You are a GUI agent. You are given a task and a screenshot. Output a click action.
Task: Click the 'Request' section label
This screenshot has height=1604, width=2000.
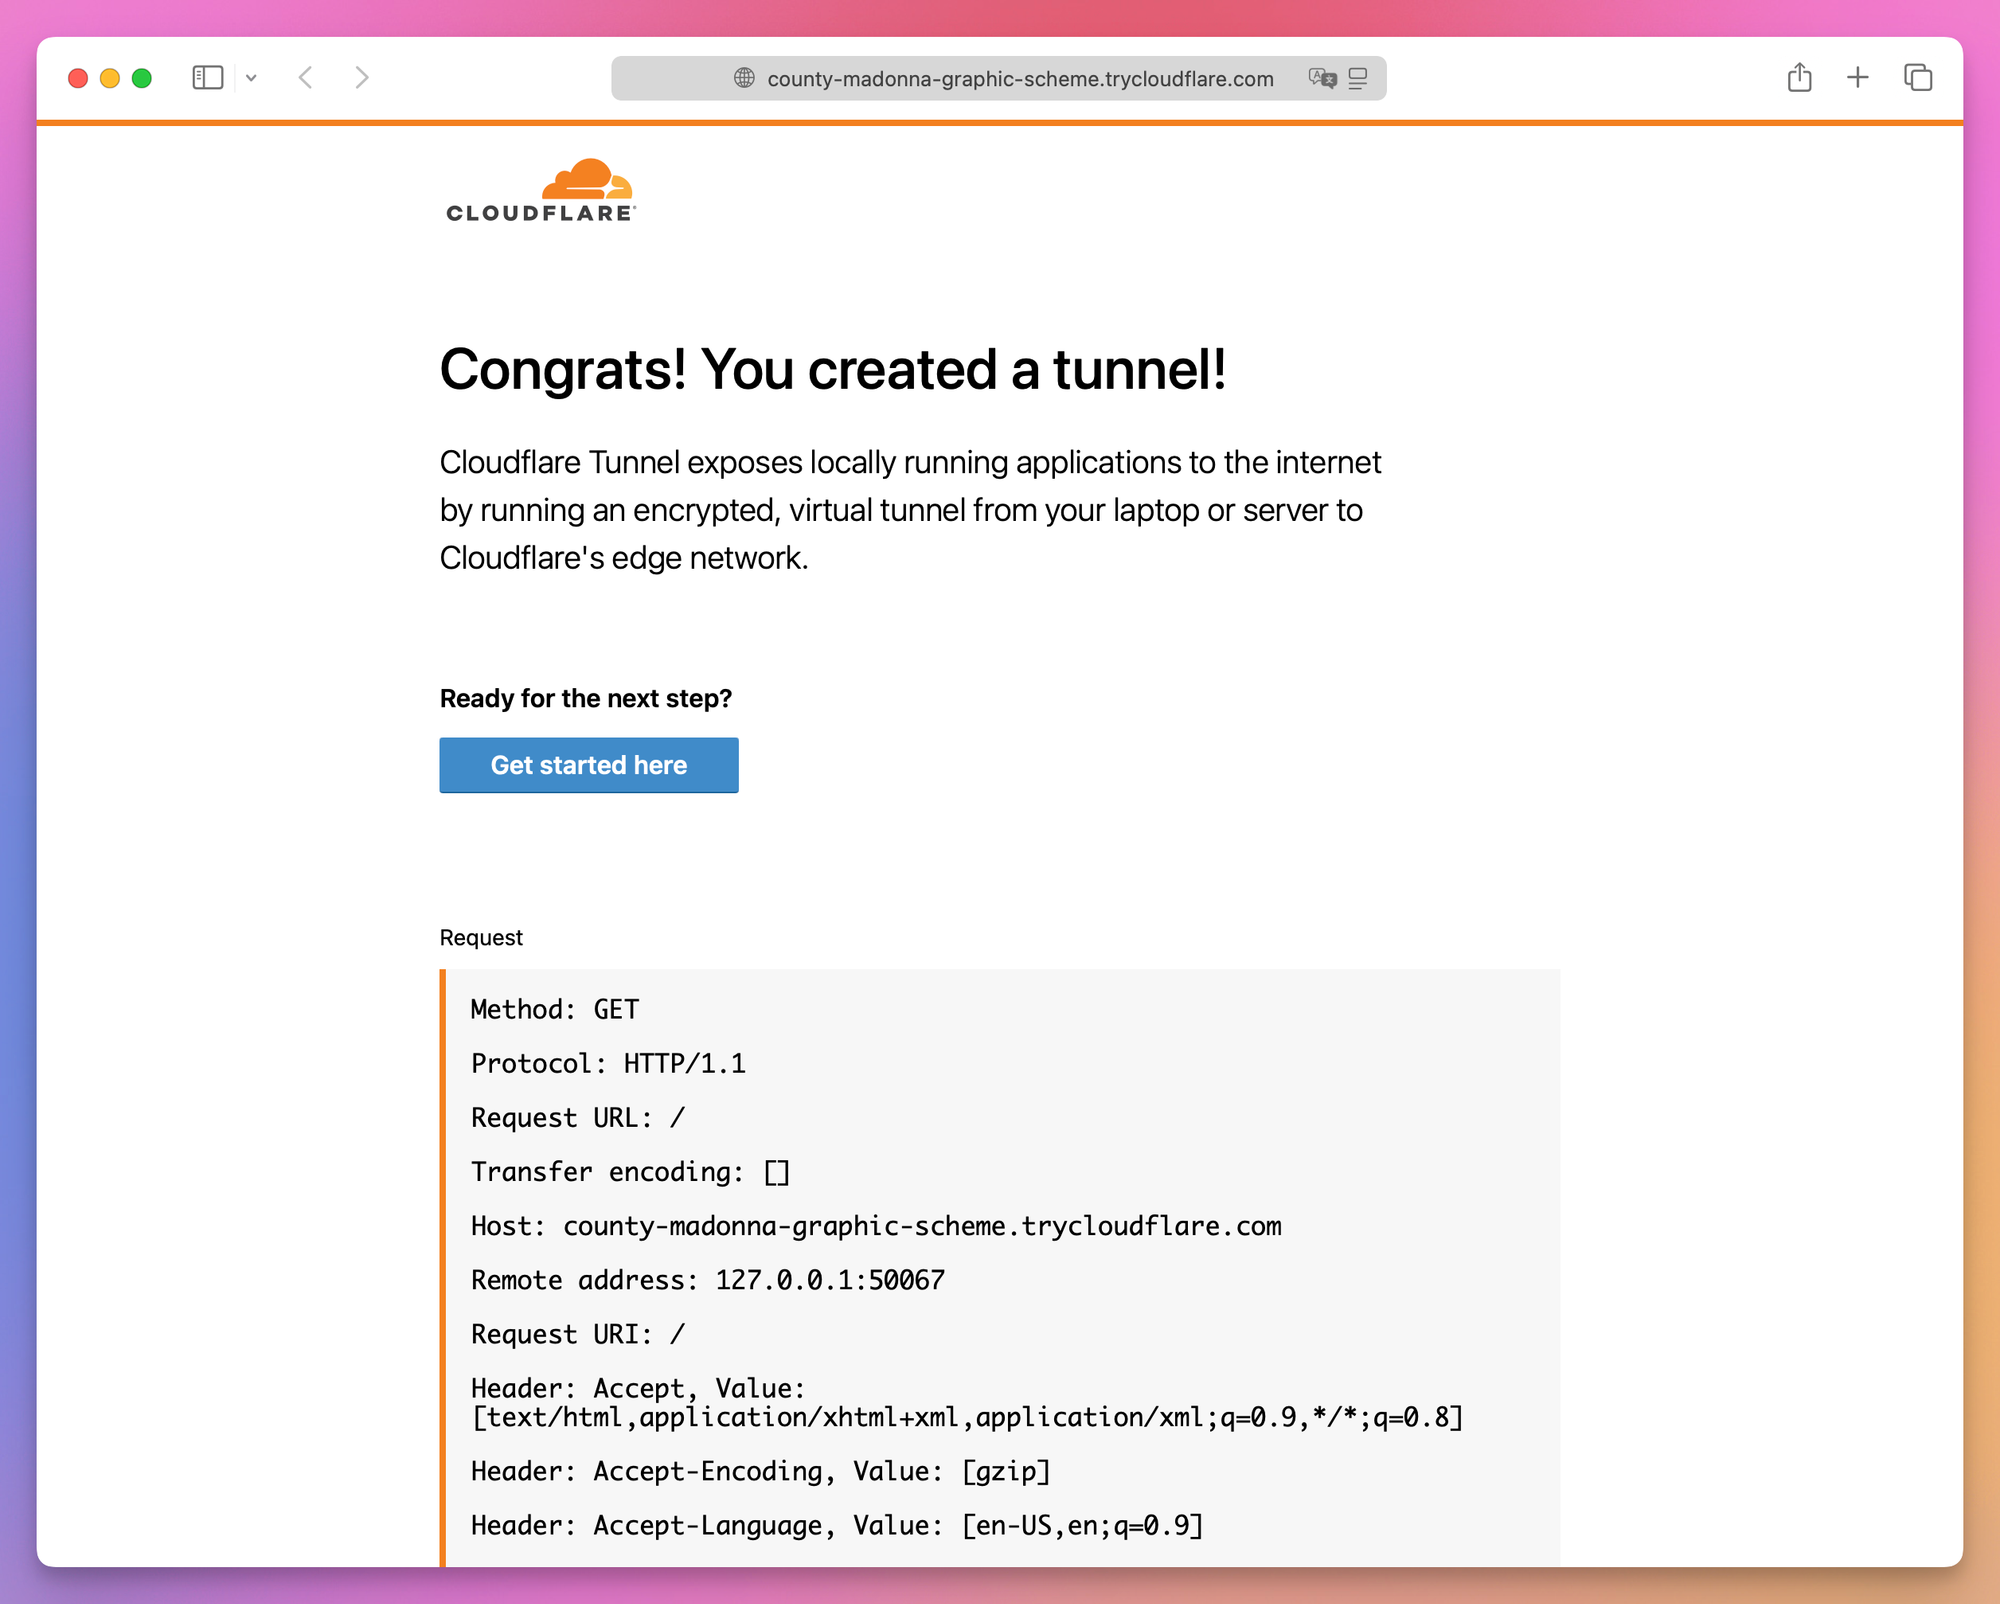tap(481, 938)
